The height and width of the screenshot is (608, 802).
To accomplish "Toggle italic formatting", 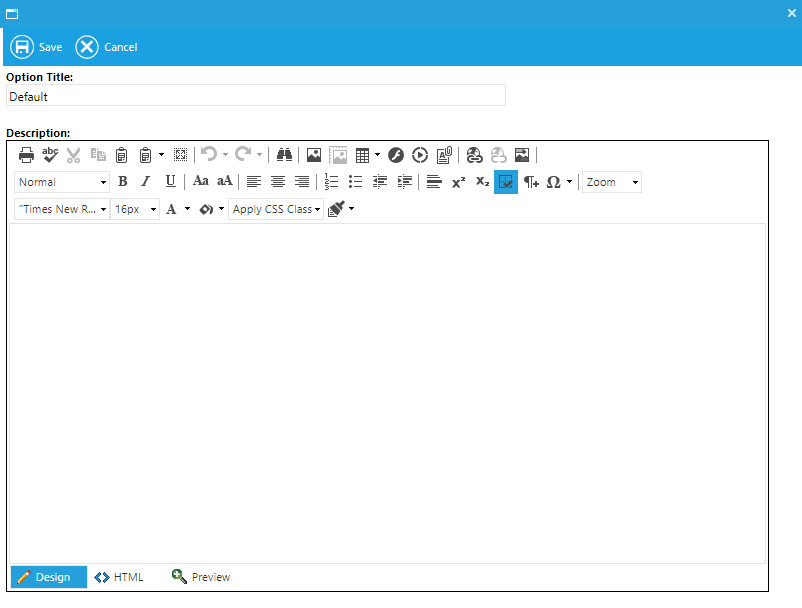I will [x=146, y=182].
